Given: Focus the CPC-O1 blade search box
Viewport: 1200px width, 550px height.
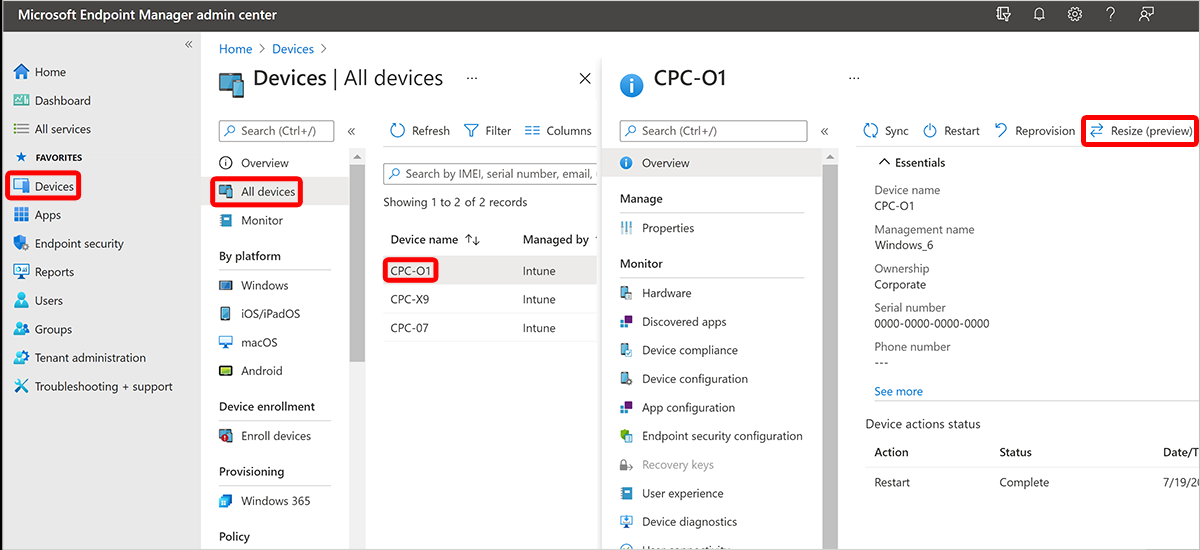Looking at the screenshot, I should 713,131.
